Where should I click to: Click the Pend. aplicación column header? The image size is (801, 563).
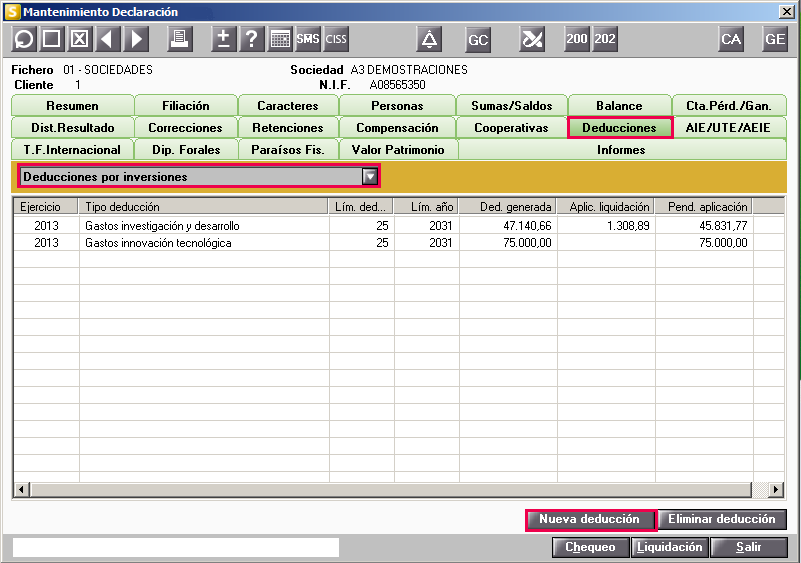[x=703, y=206]
